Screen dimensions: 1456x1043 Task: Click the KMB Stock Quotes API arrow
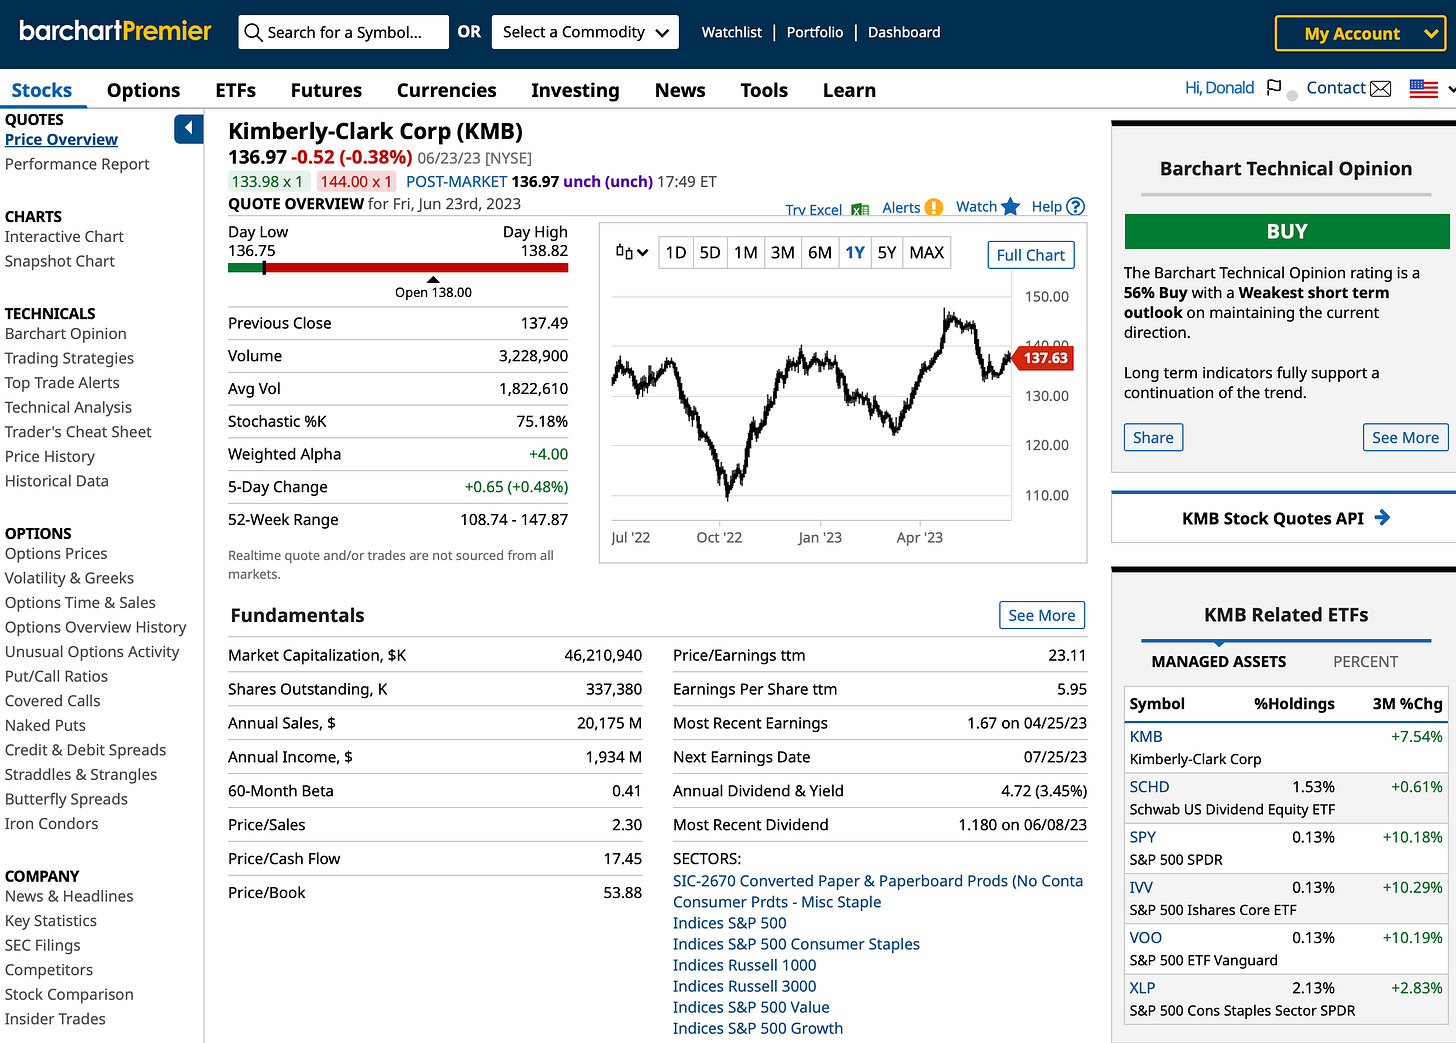click(x=1382, y=517)
